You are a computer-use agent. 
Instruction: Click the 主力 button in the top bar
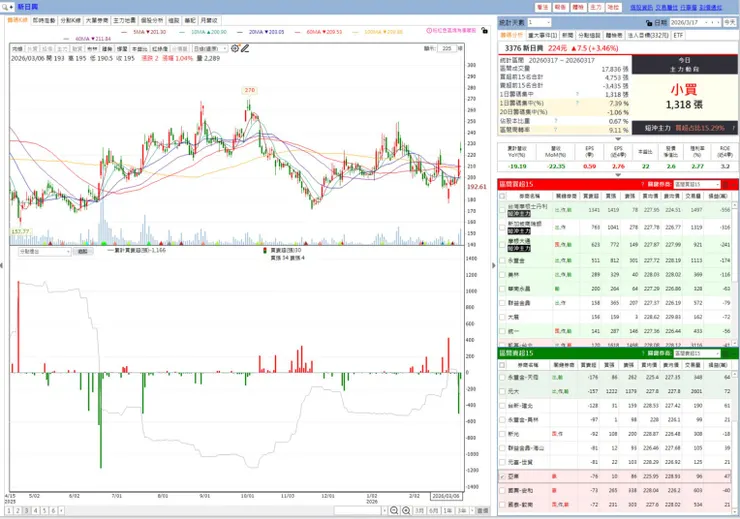coord(596,7)
